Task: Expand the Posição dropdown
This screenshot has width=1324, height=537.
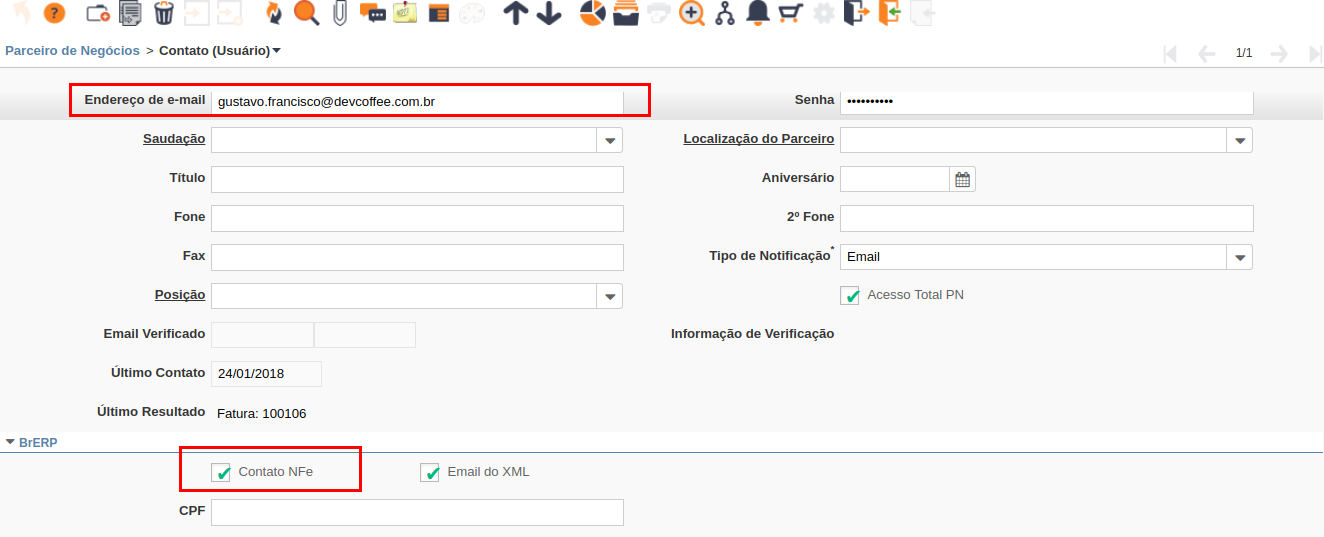Action: pyautogui.click(x=610, y=296)
